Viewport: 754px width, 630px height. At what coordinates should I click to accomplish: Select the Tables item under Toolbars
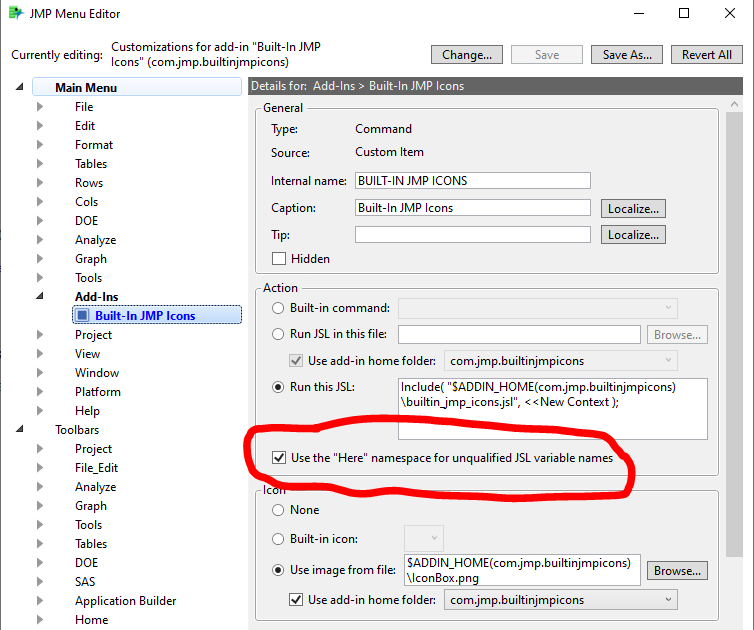click(x=91, y=543)
